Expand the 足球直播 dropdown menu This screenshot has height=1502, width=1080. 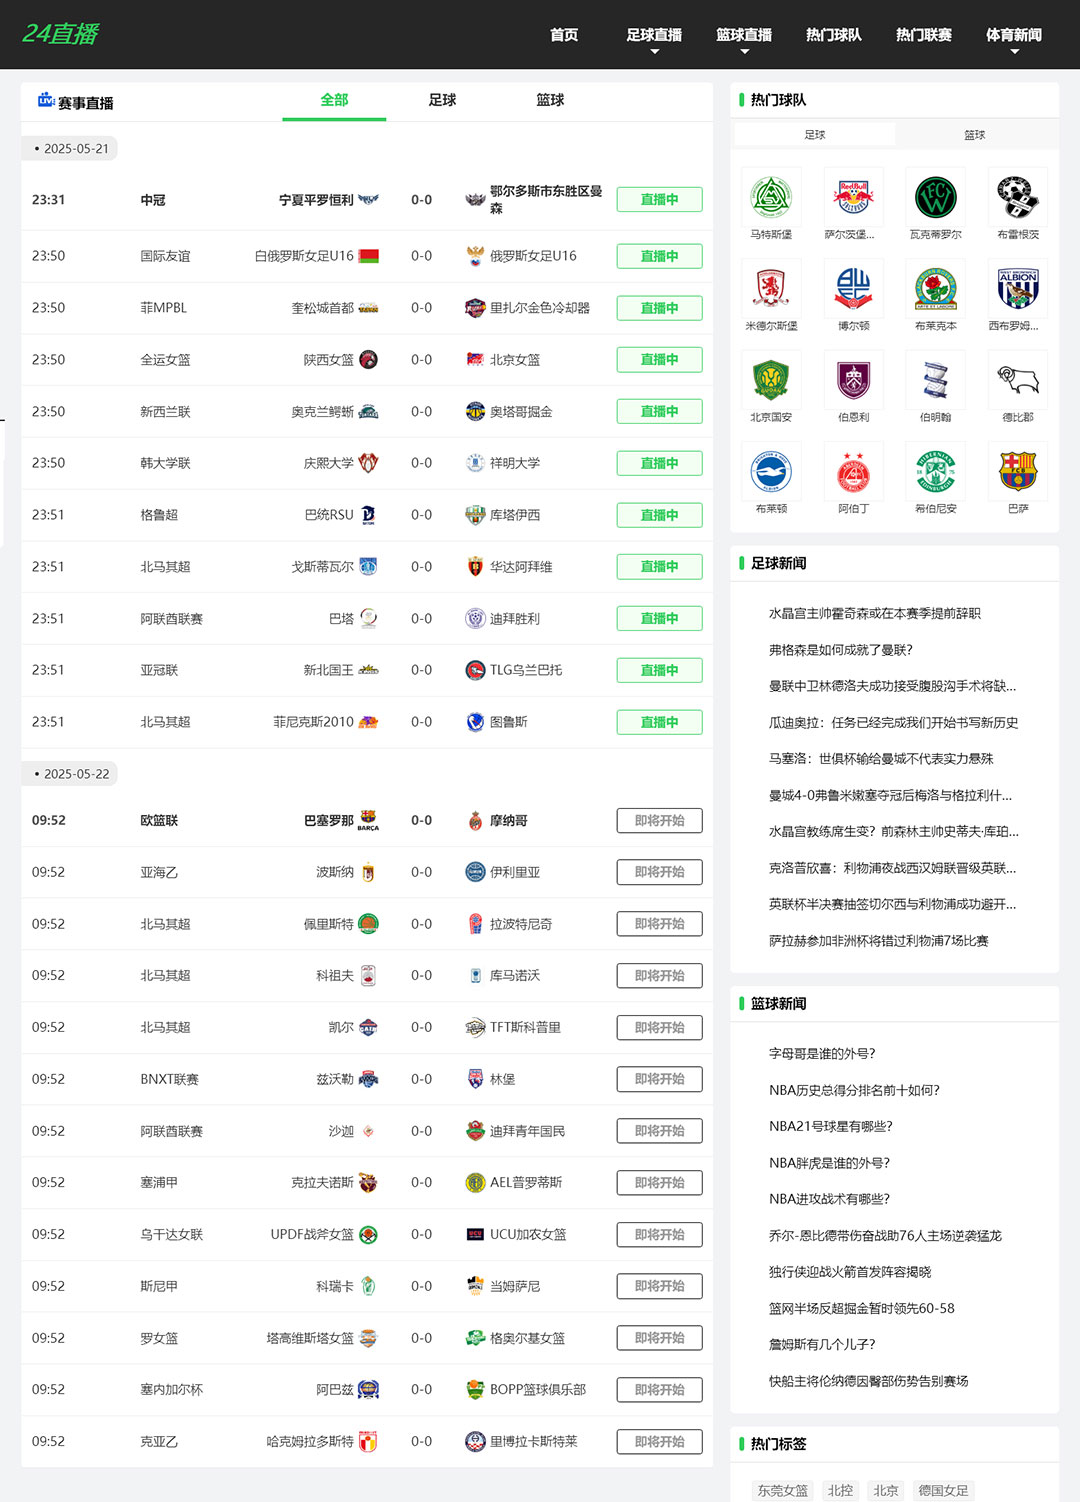pos(654,36)
